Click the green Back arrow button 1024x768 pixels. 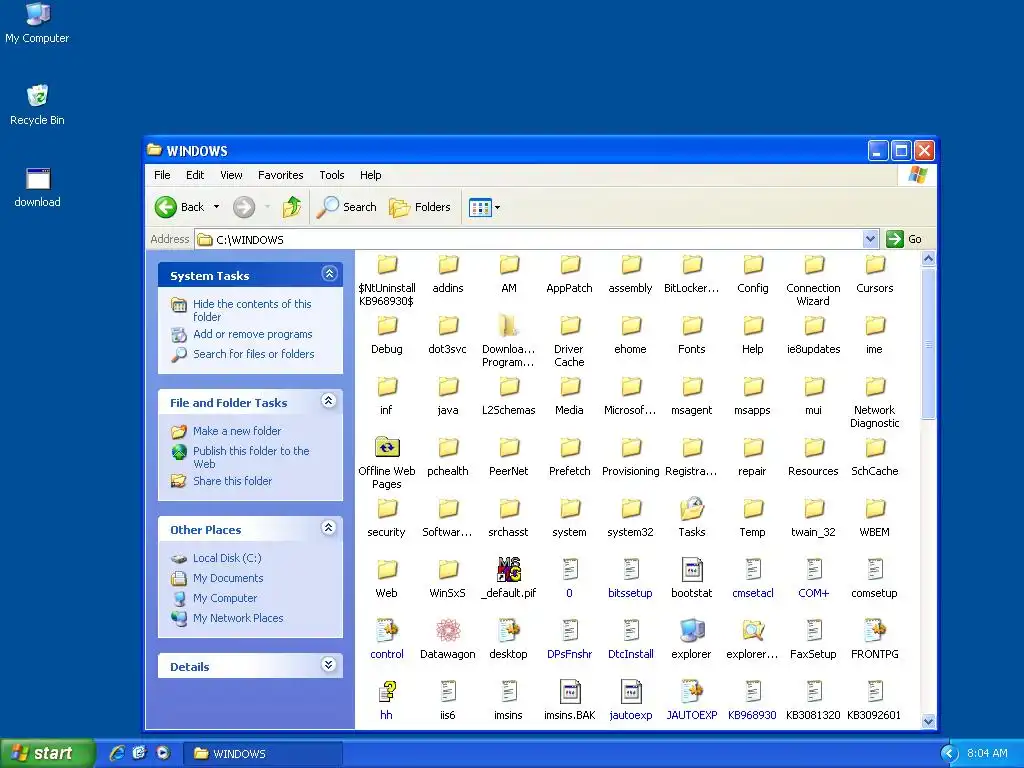tap(166, 207)
